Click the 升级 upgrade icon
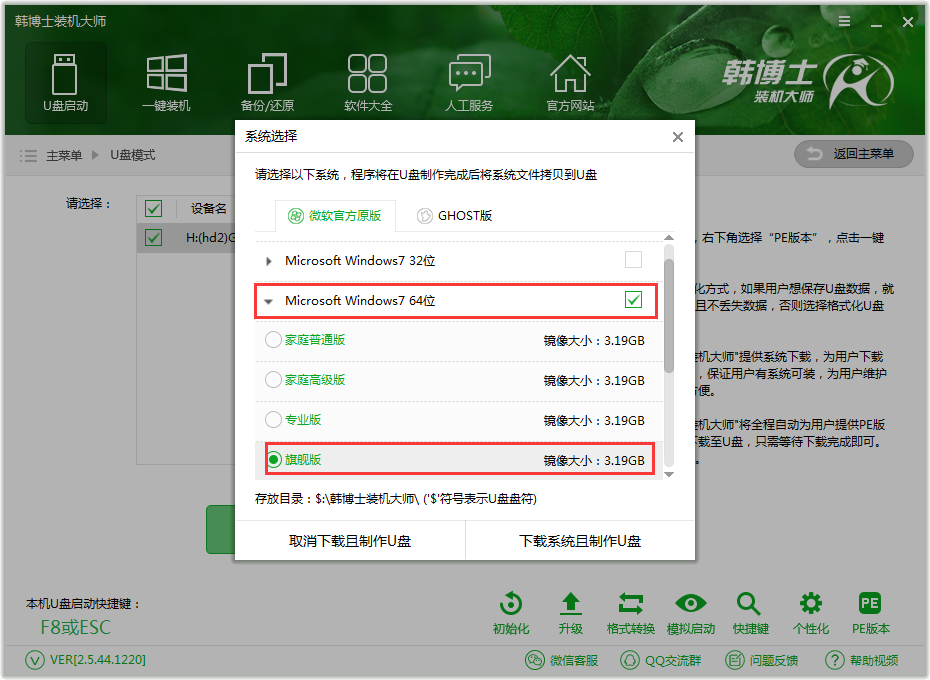The width and height of the screenshot is (930, 680). click(571, 613)
